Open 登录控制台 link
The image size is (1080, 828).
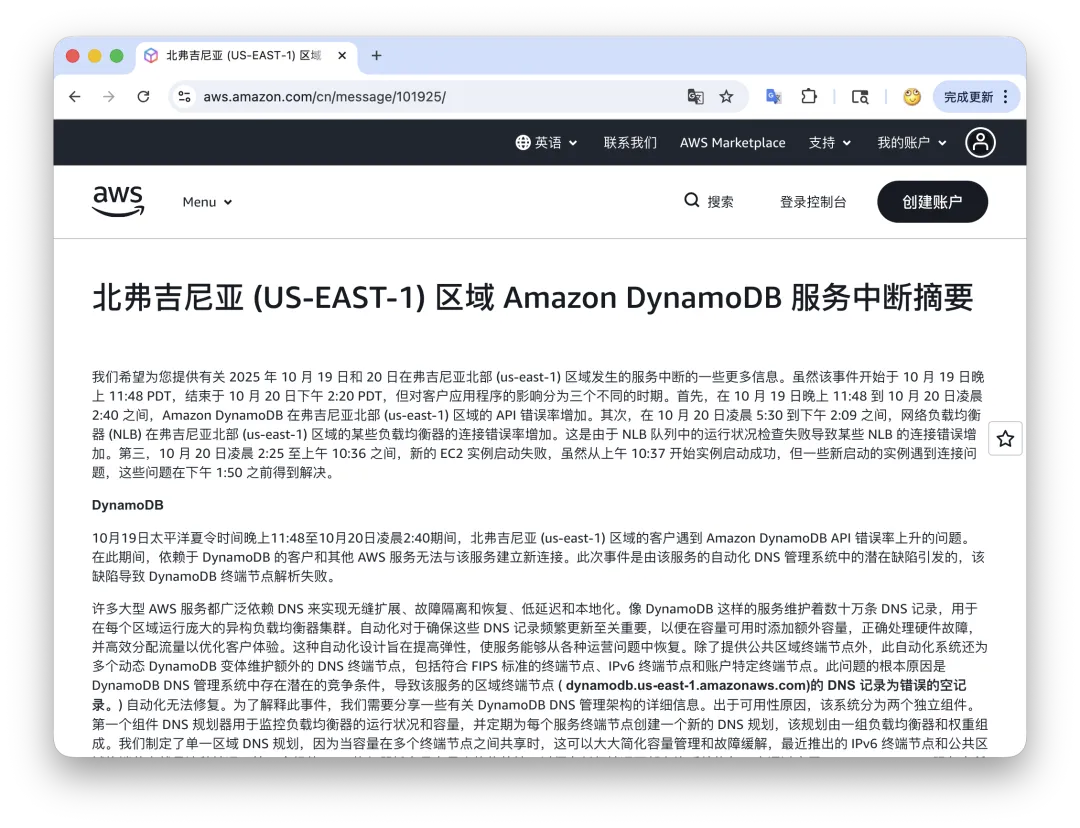pyautogui.click(x=813, y=201)
